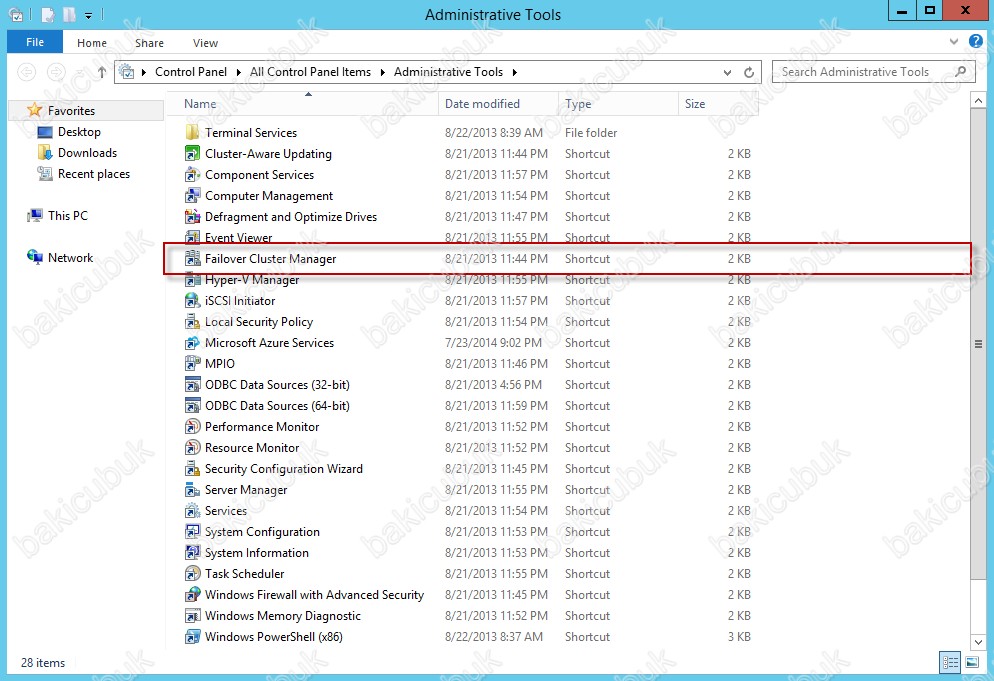Image resolution: width=994 pixels, height=681 pixels.
Task: Select the System Configuration icon
Action: click(192, 531)
